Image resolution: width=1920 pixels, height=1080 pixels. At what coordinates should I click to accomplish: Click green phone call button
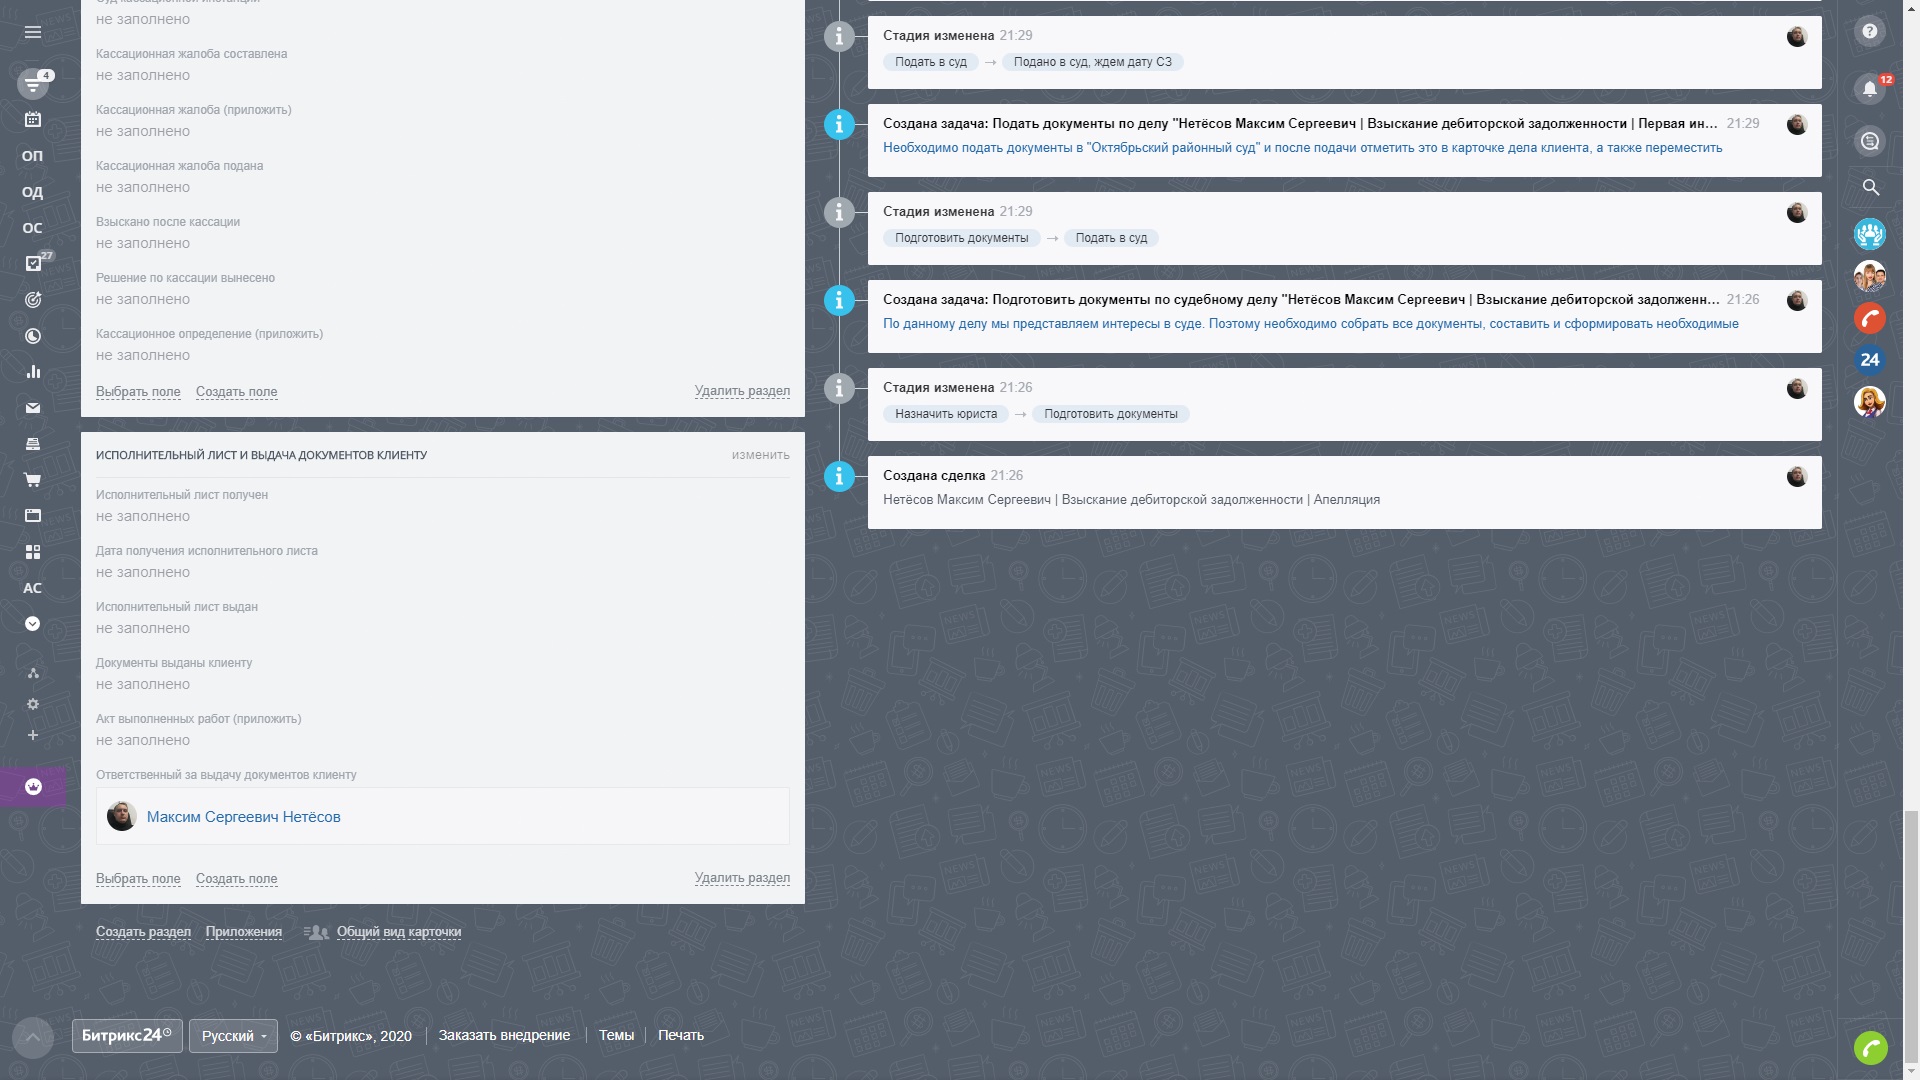1870,1047
